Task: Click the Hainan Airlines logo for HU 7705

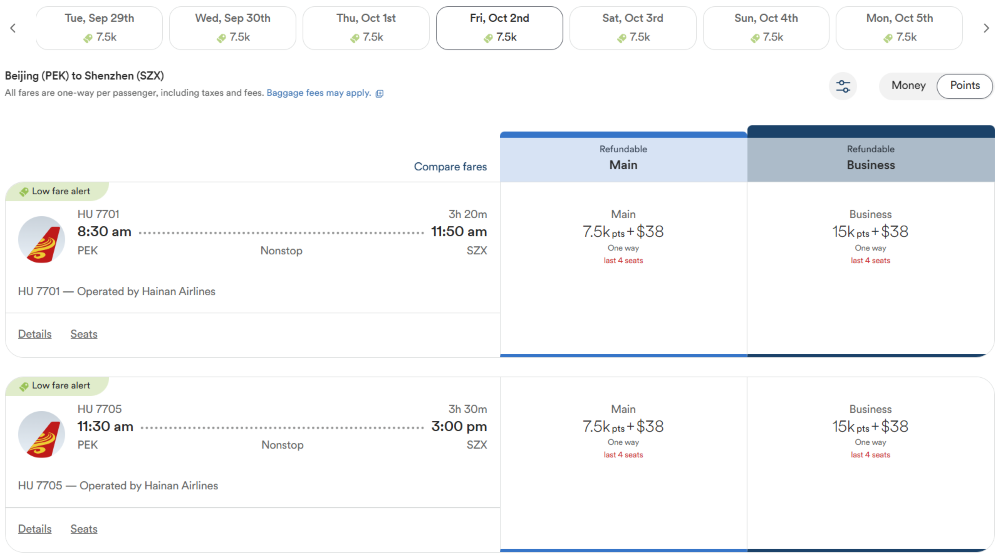Action: coord(41,435)
